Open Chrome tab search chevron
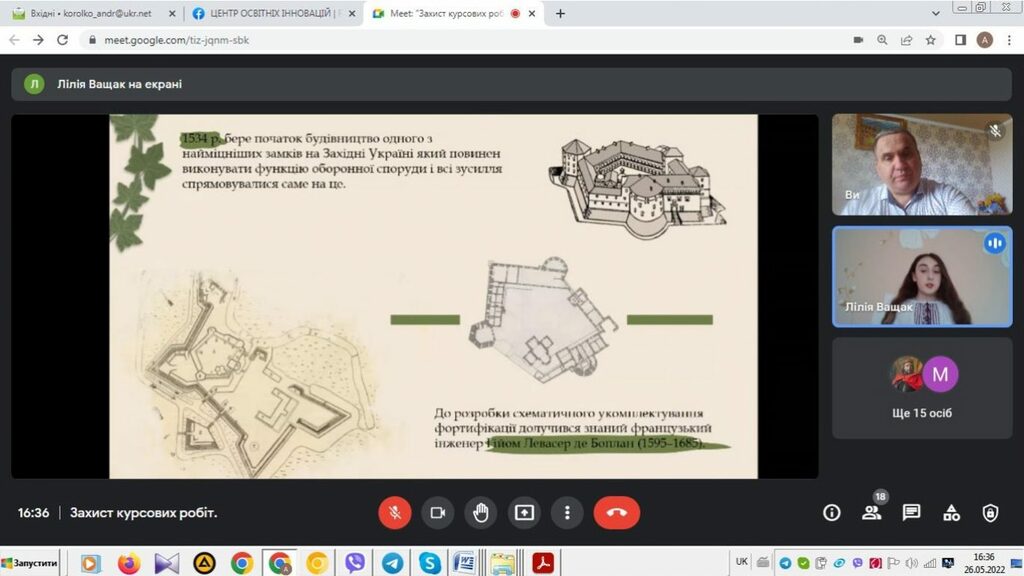 935,13
